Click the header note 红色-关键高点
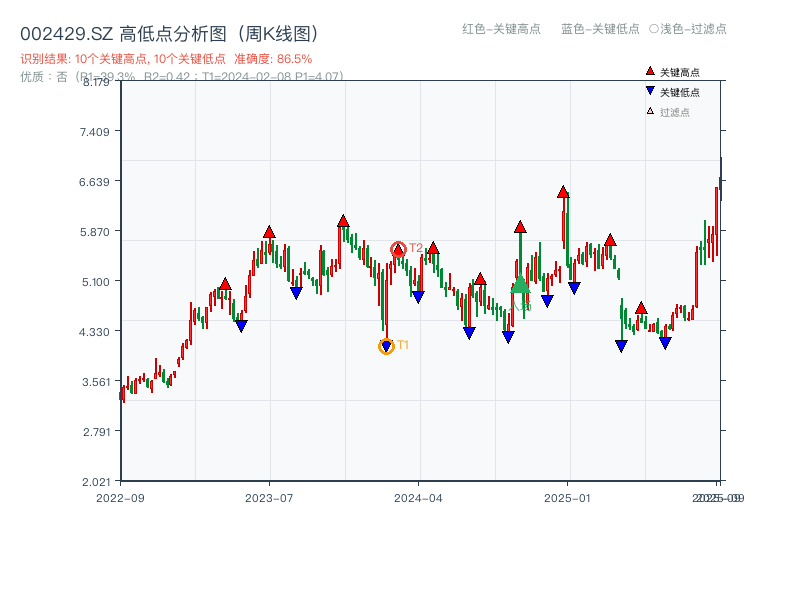 (501, 29)
